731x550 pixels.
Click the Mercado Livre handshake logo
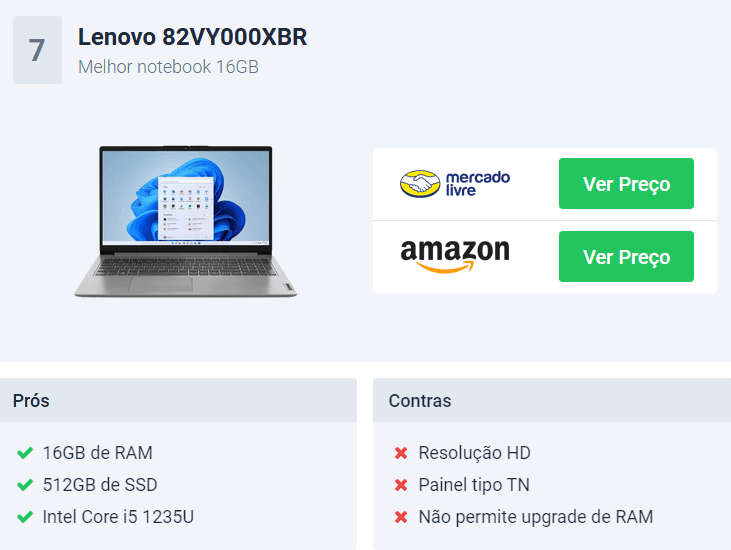[x=455, y=184]
